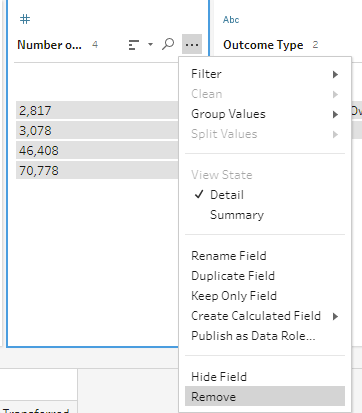Click the sort icon in Number field header
This screenshot has height=413, width=362.
click(134, 45)
